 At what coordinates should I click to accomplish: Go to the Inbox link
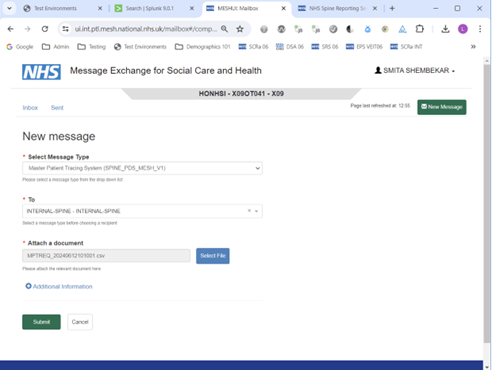pyautogui.click(x=30, y=108)
